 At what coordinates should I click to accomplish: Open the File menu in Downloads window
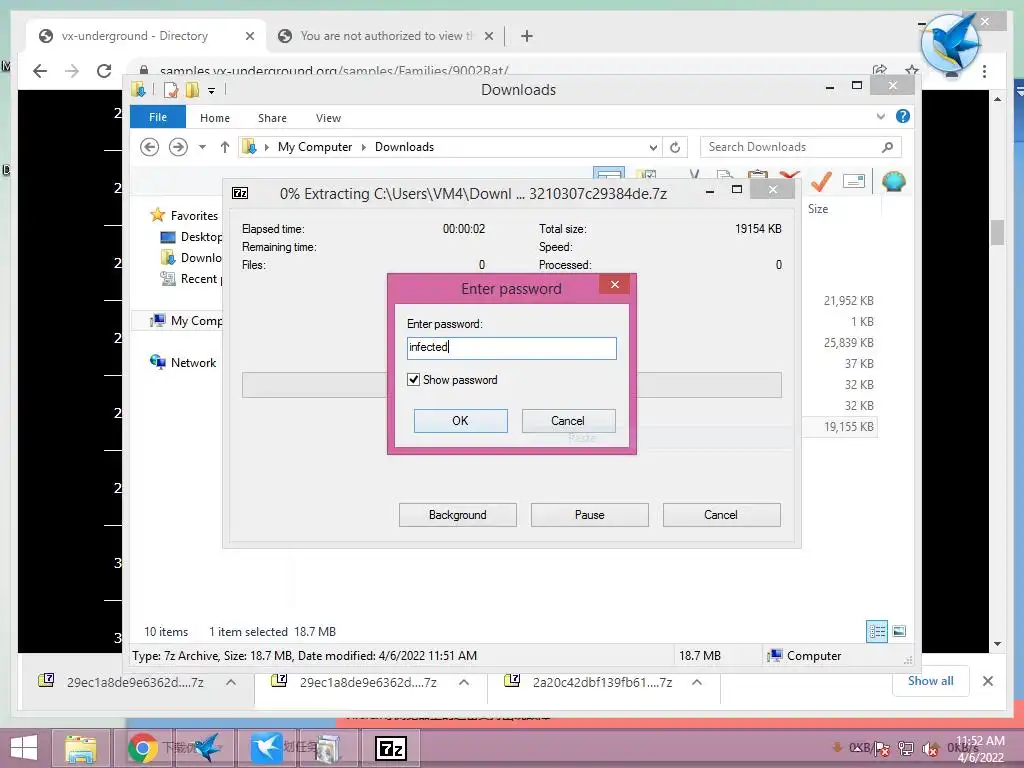coord(158,117)
